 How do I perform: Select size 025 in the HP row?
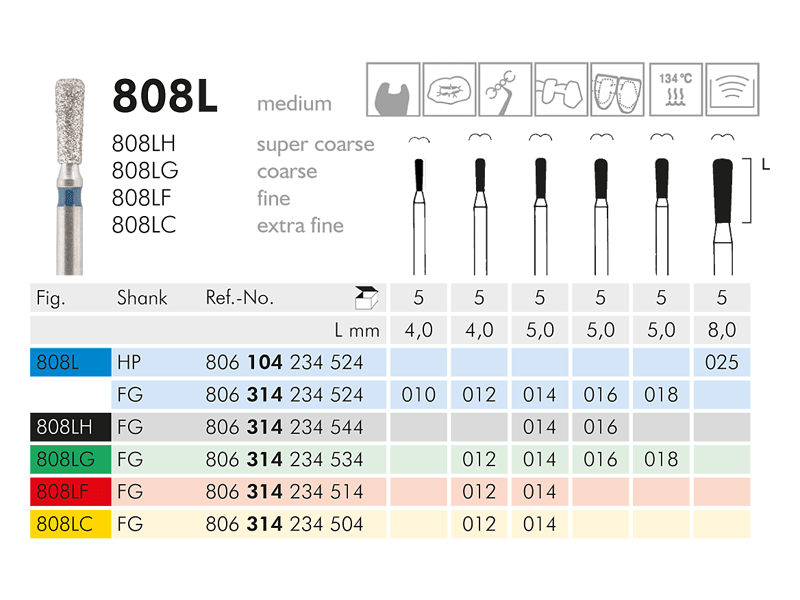[x=721, y=362]
